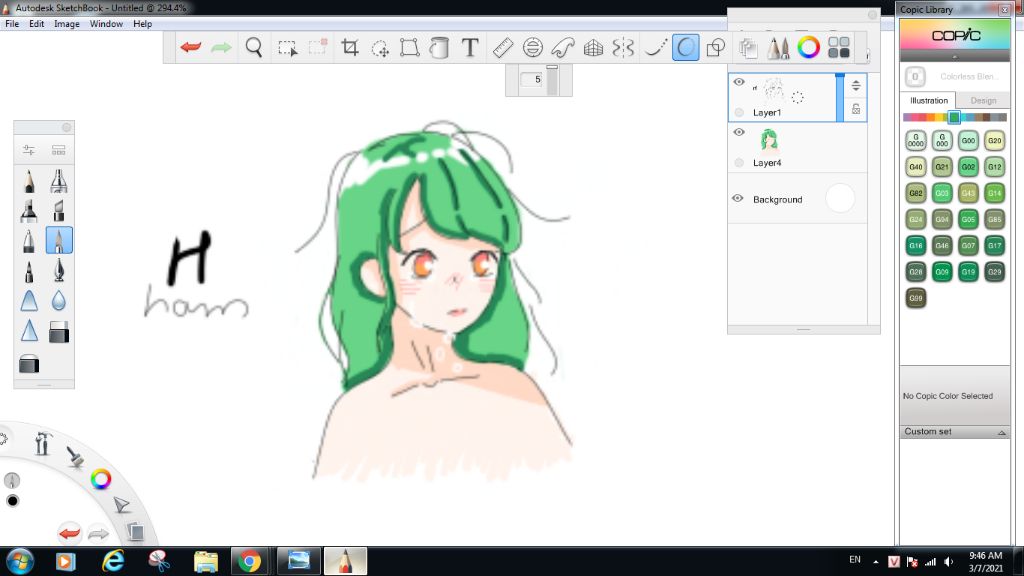Screen dimensions: 1024x576
Task: Select the Text tool
Action: point(470,47)
